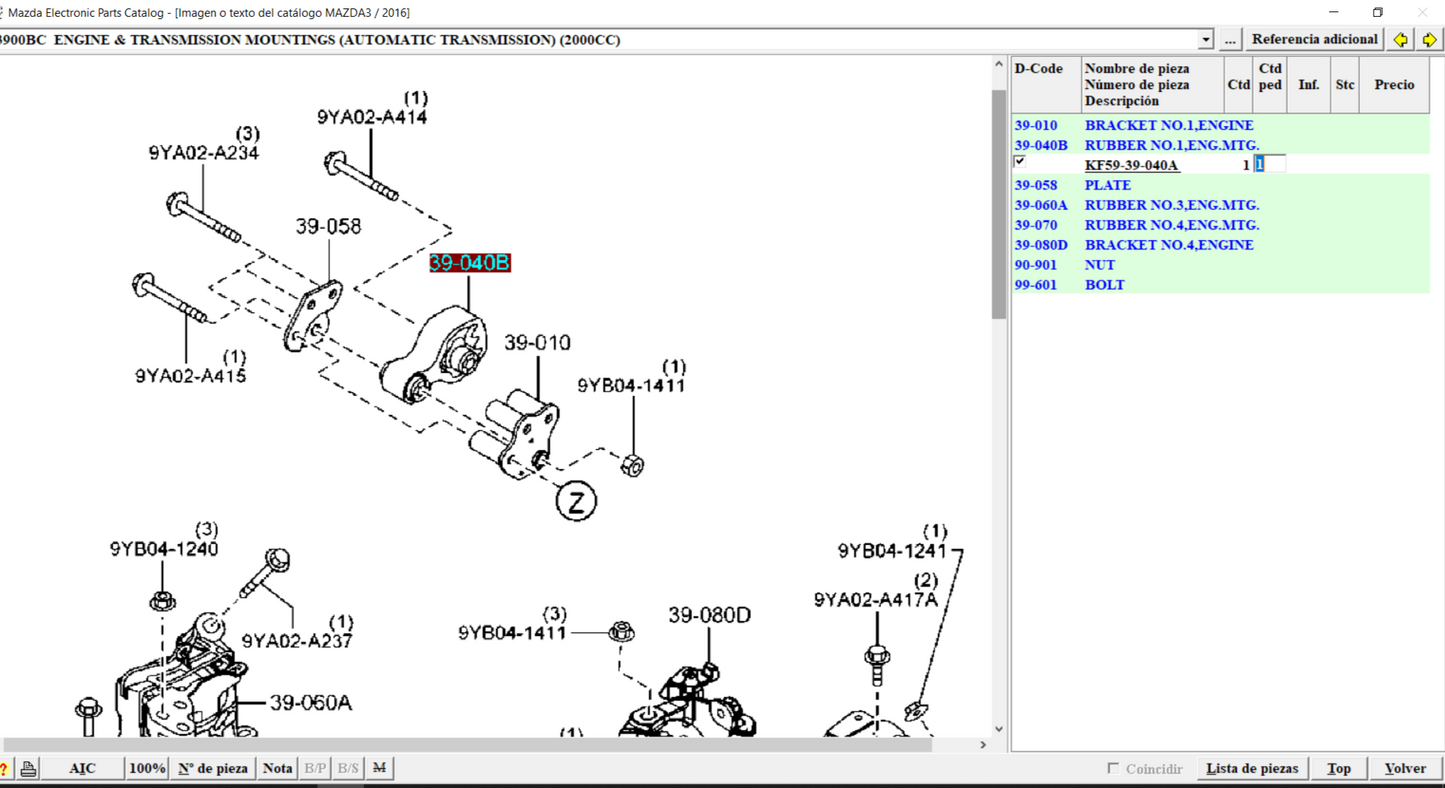Click part number KF59-39-040A
The width and height of the screenshot is (1445, 788).
(1131, 165)
